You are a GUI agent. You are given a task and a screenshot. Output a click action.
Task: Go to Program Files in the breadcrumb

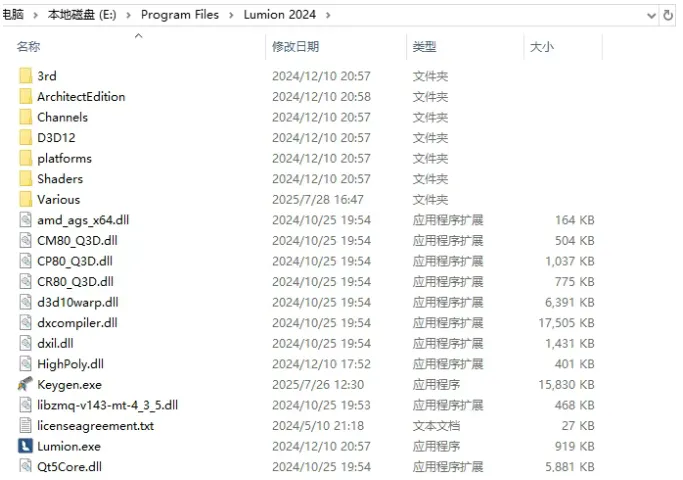(x=180, y=15)
